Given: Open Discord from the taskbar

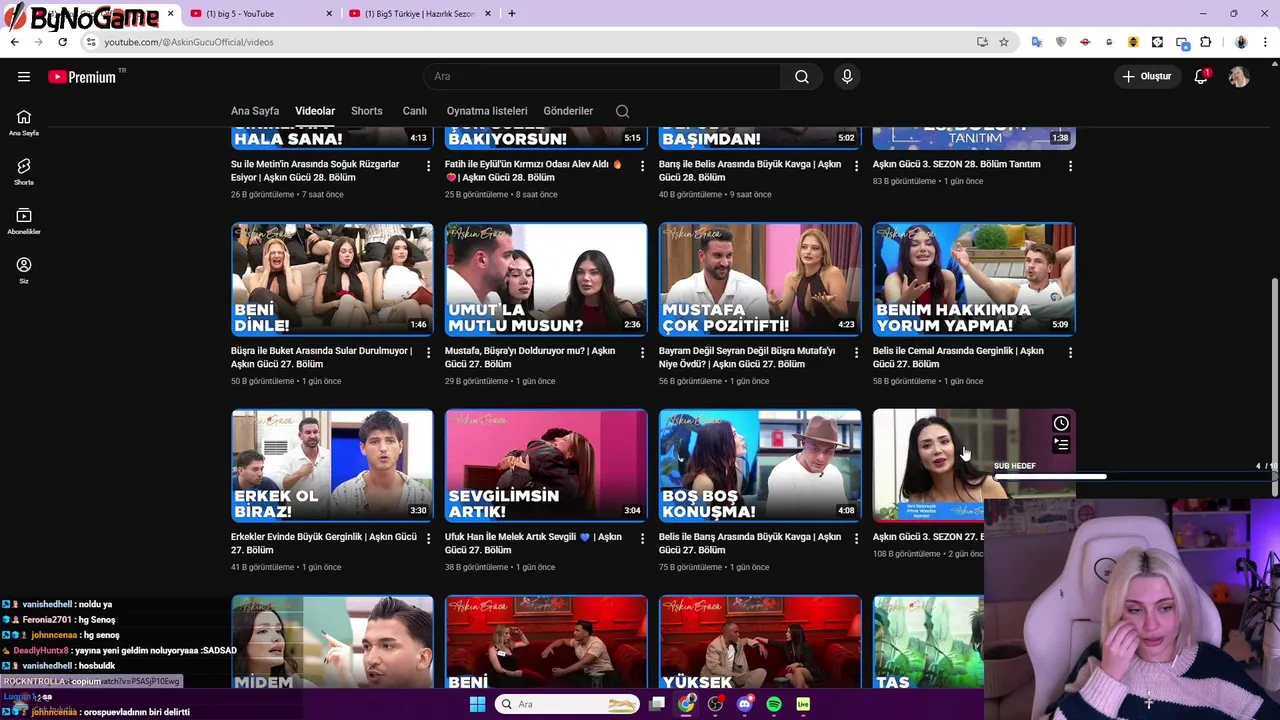Looking at the screenshot, I should pos(744,704).
